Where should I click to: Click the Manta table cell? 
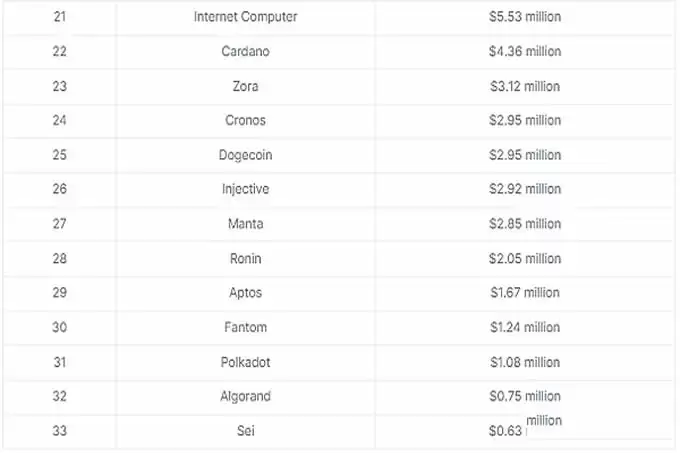(245, 224)
